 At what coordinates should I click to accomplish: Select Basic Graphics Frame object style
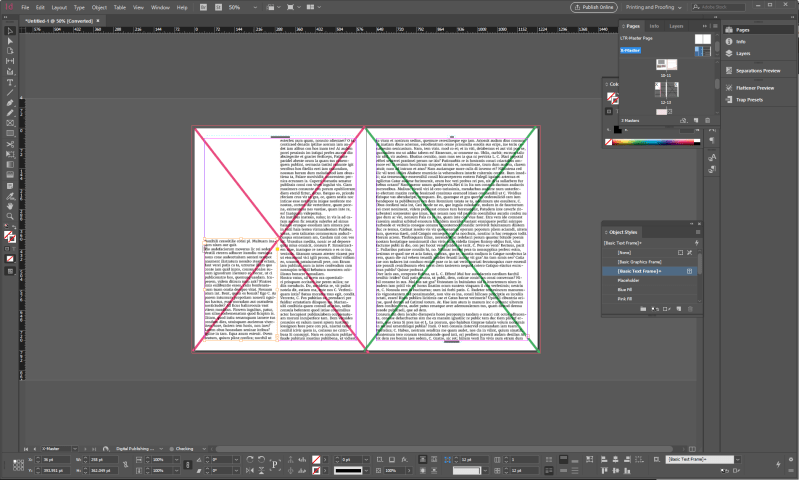649,262
